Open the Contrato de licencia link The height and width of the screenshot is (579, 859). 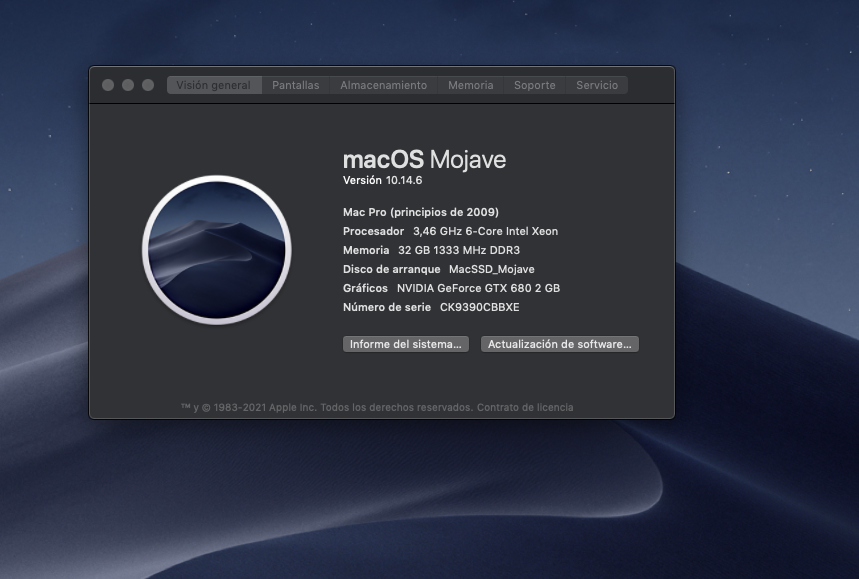[525, 407]
